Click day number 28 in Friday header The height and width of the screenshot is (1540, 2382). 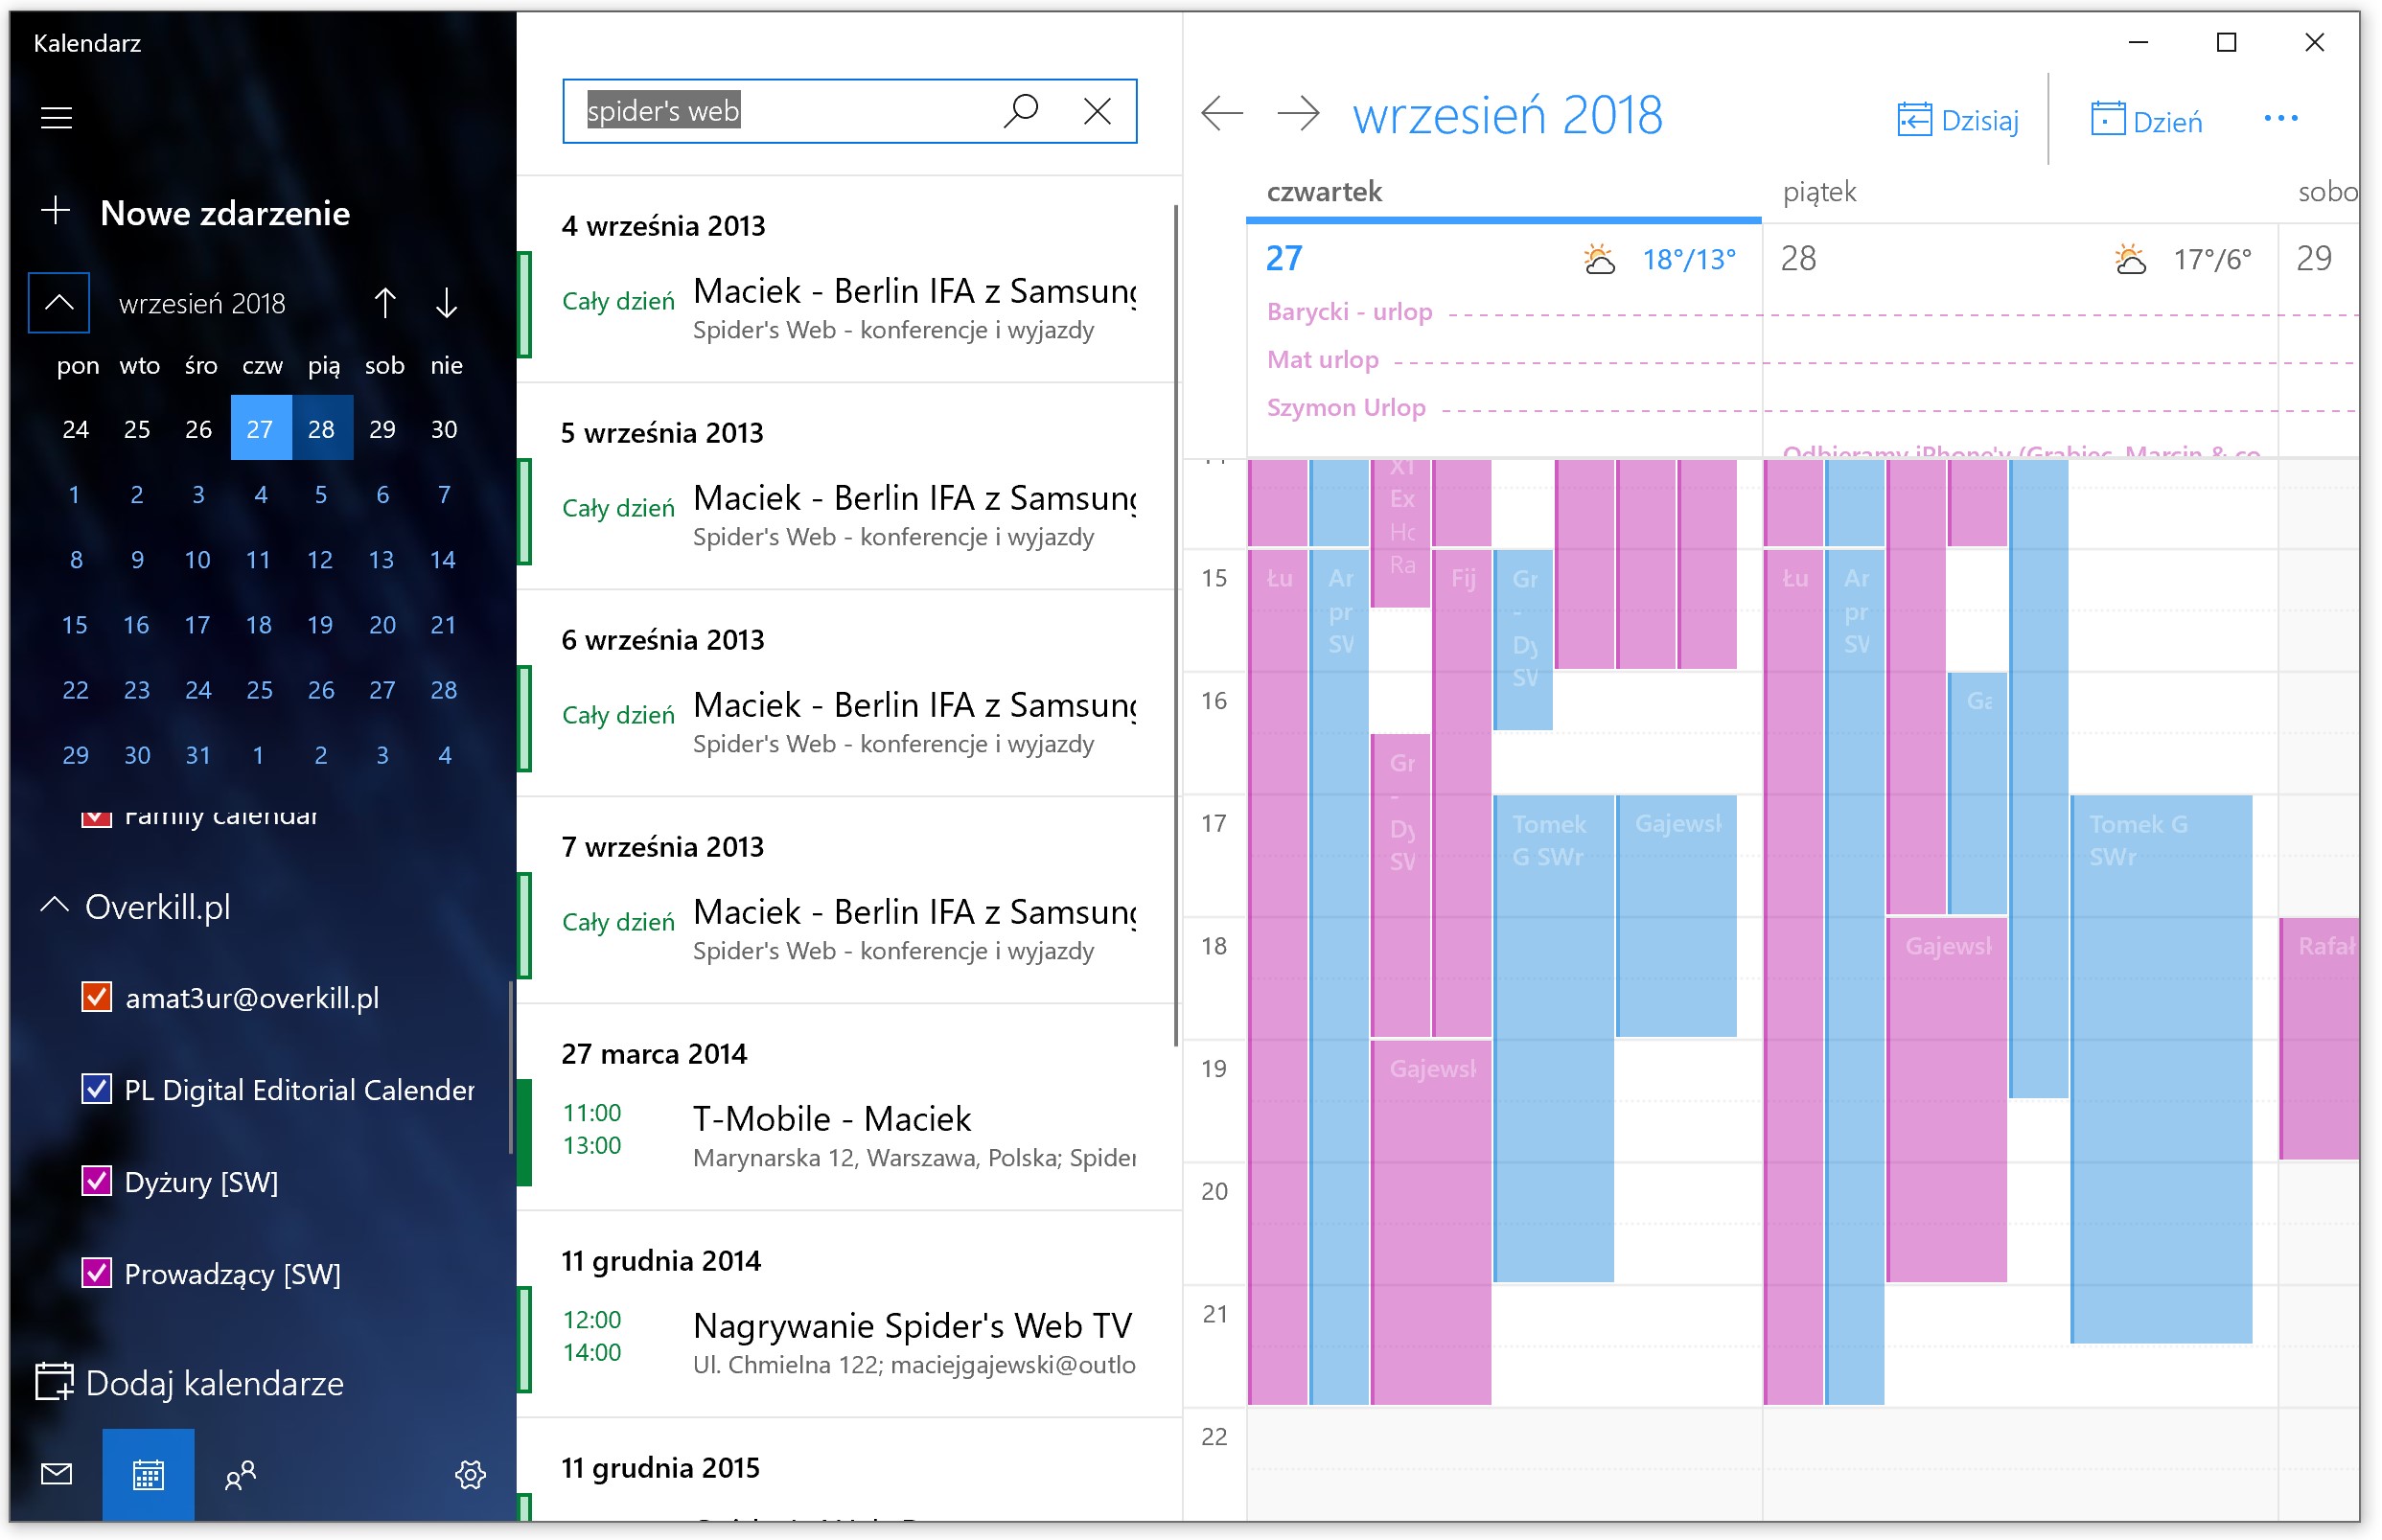(1798, 258)
